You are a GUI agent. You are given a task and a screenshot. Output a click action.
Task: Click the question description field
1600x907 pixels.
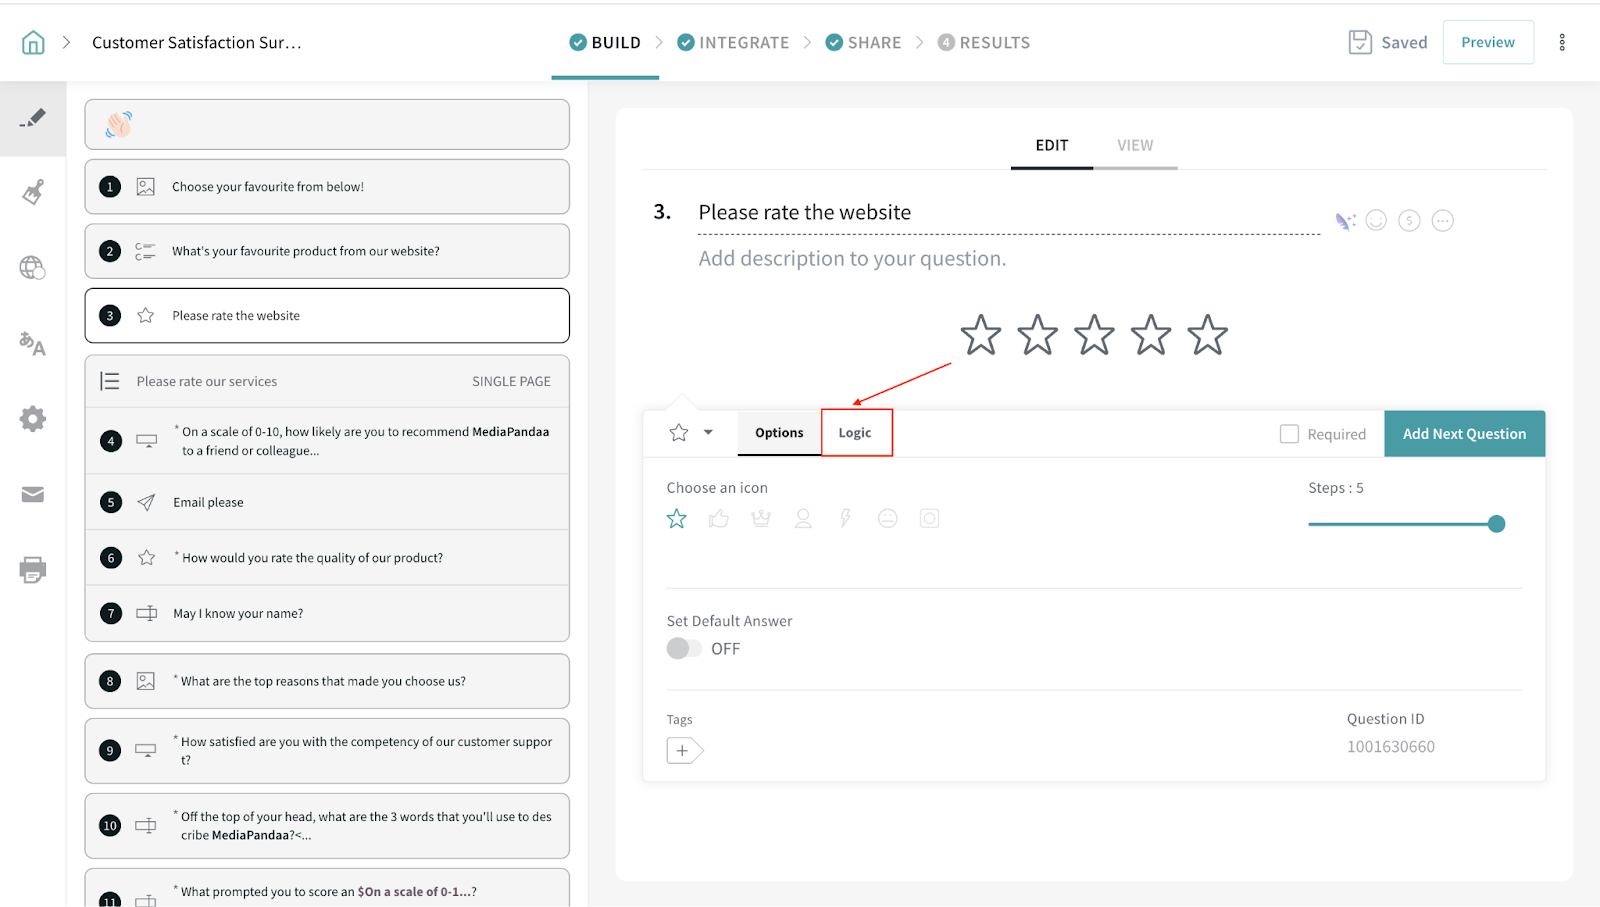852,259
